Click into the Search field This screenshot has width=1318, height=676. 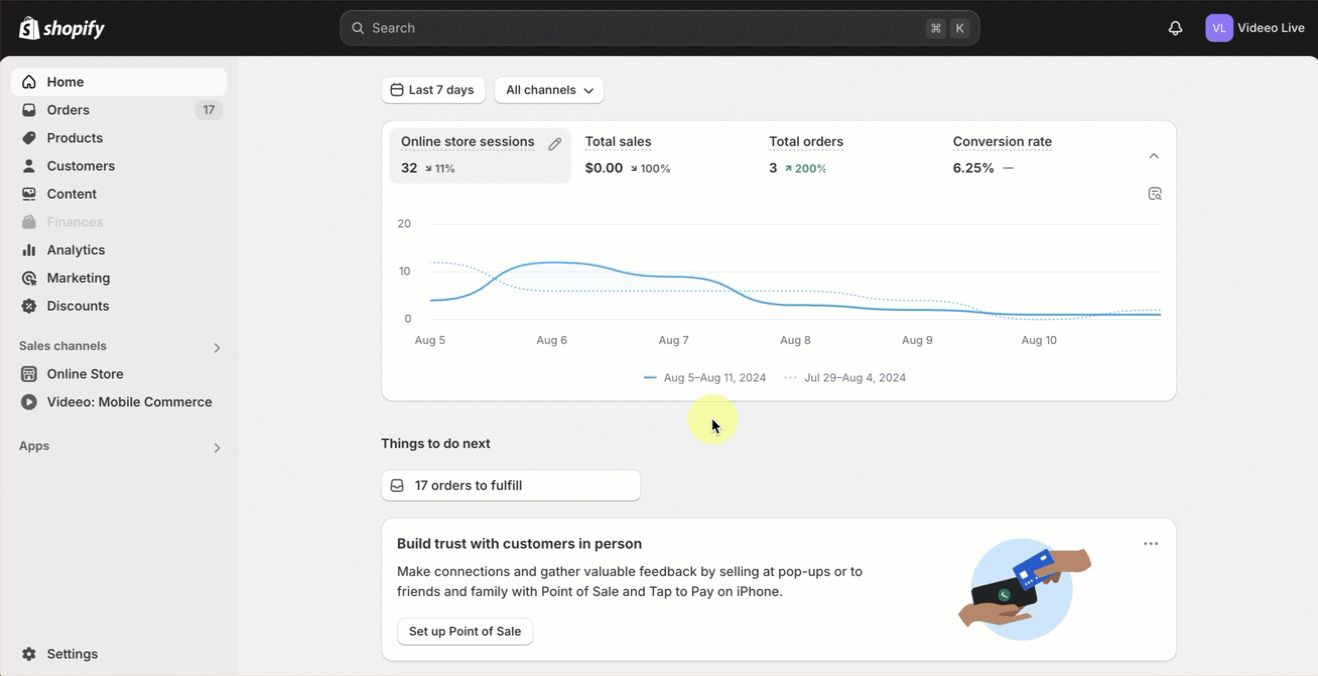click(640, 28)
